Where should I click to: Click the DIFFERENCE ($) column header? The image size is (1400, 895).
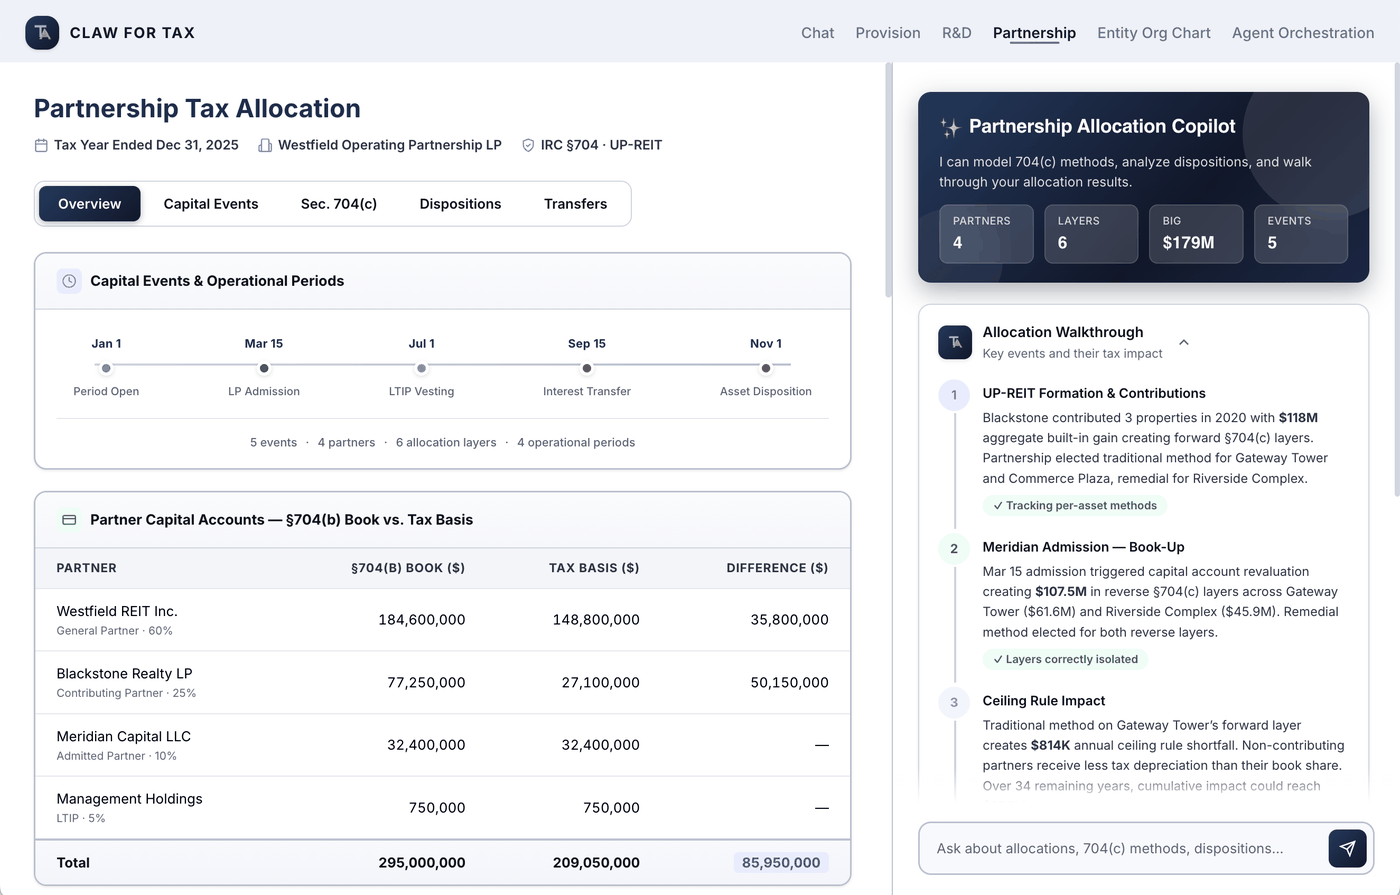[x=777, y=568]
